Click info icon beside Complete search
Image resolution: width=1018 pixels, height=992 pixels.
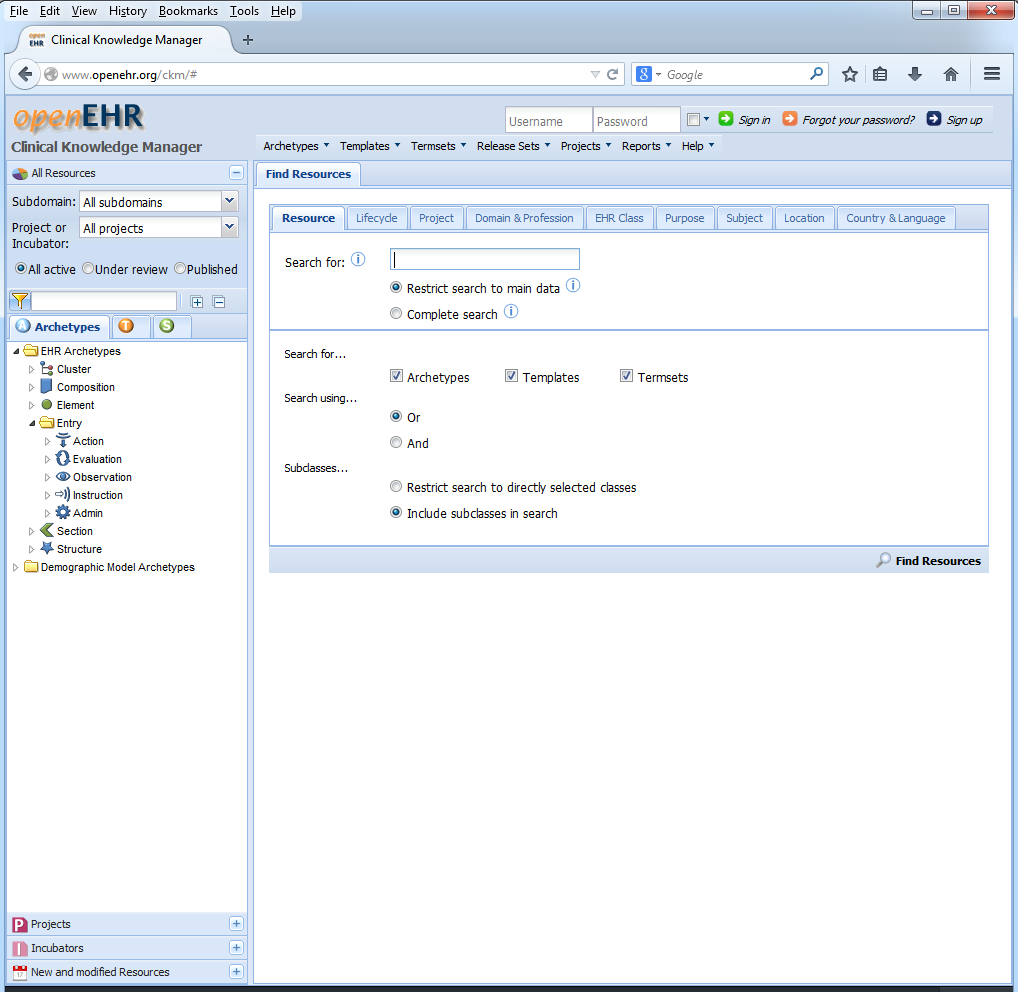511,312
